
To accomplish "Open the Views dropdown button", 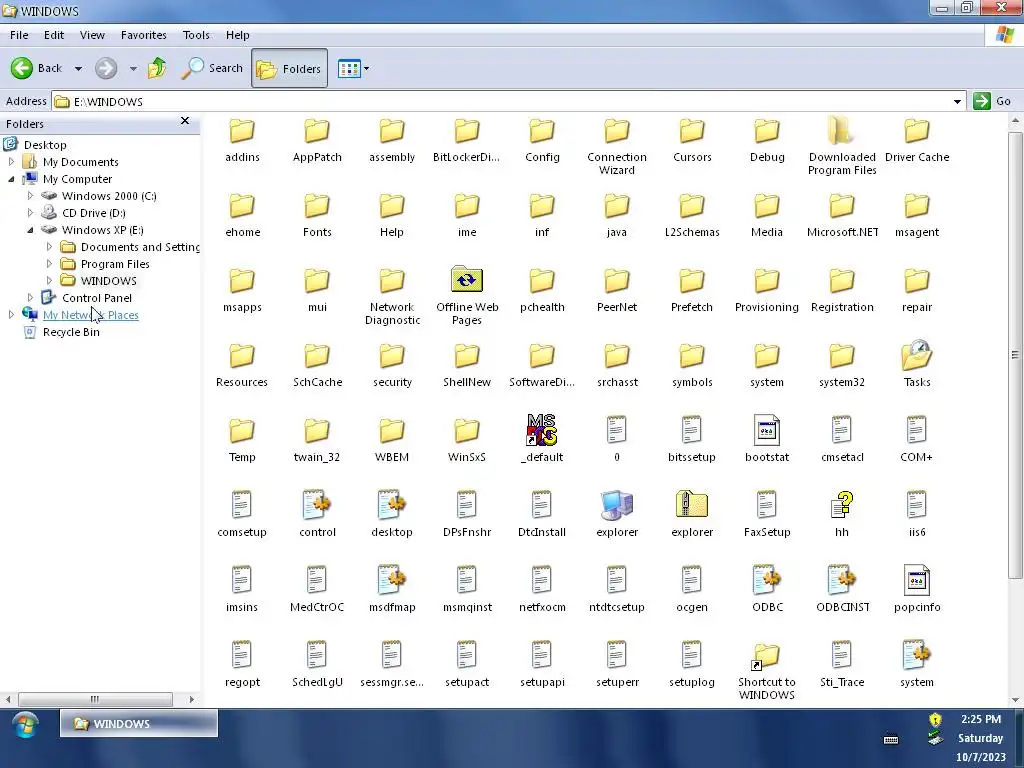I will (353, 68).
